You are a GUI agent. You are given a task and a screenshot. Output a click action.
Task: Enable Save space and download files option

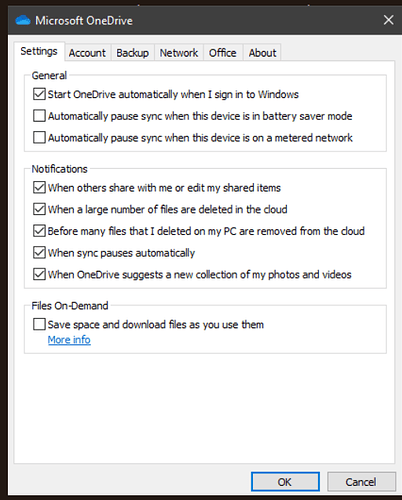pos(39,324)
